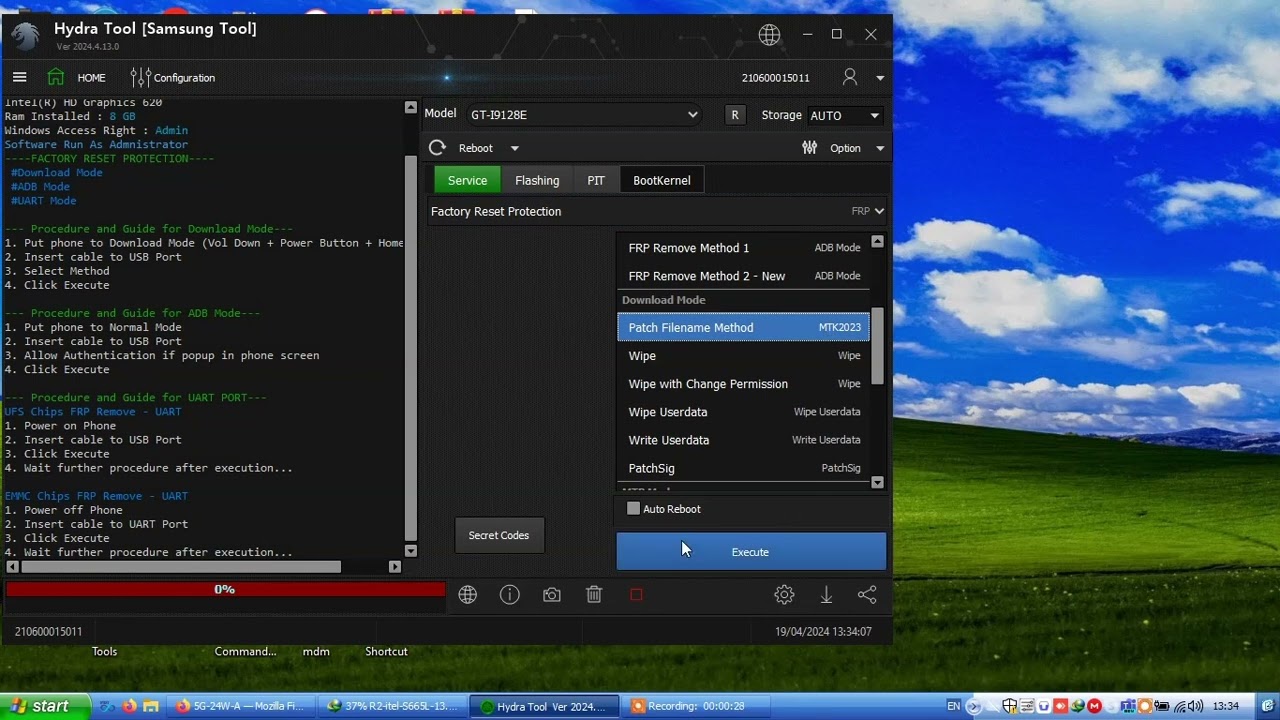Select Wipe with Change Permission
The height and width of the screenshot is (720, 1280).
click(743, 384)
